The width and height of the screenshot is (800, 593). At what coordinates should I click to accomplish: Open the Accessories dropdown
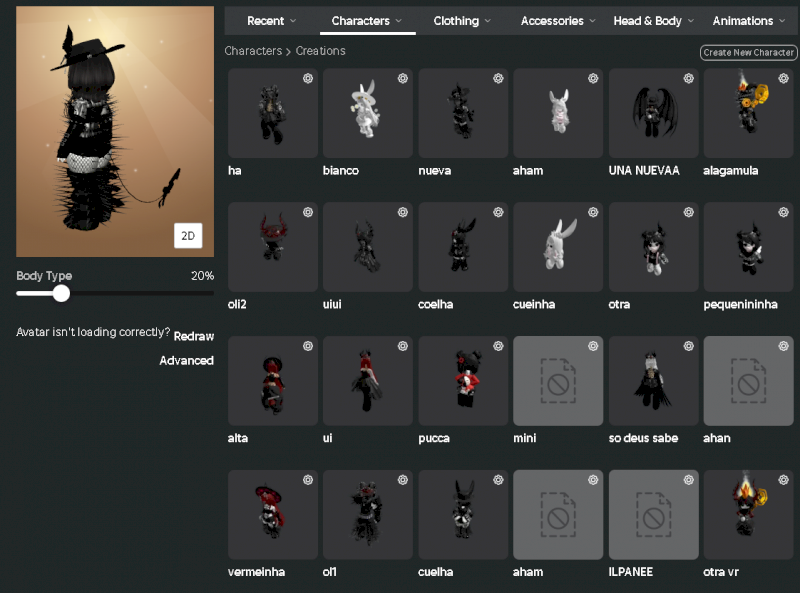click(x=557, y=21)
